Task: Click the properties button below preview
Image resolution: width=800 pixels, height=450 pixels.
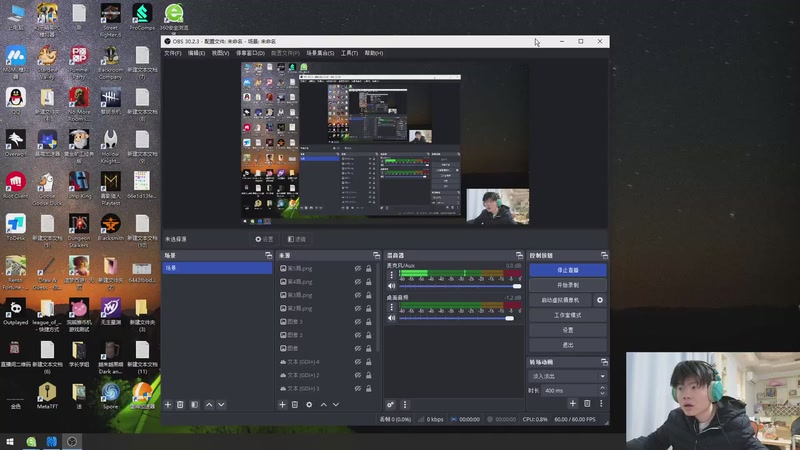Action: 264,239
